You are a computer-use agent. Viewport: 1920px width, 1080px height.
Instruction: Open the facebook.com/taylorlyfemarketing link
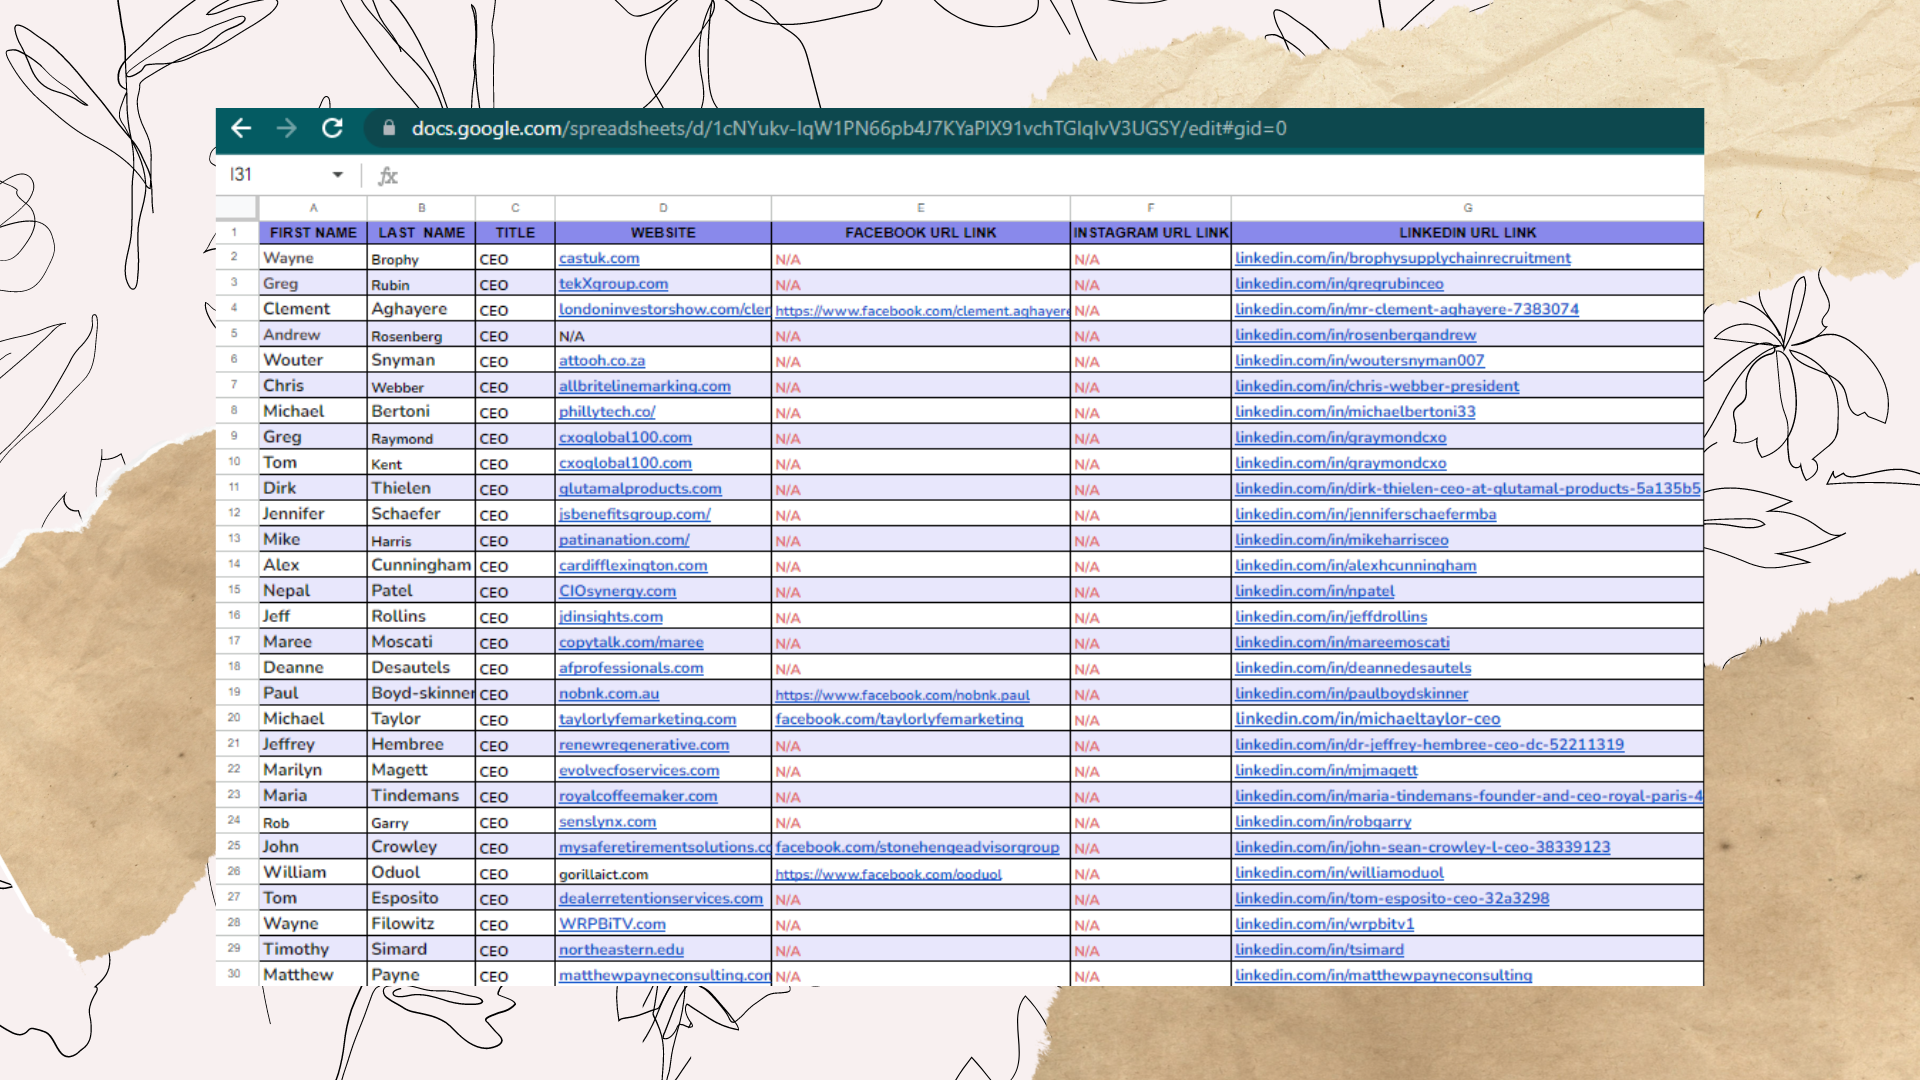click(898, 719)
